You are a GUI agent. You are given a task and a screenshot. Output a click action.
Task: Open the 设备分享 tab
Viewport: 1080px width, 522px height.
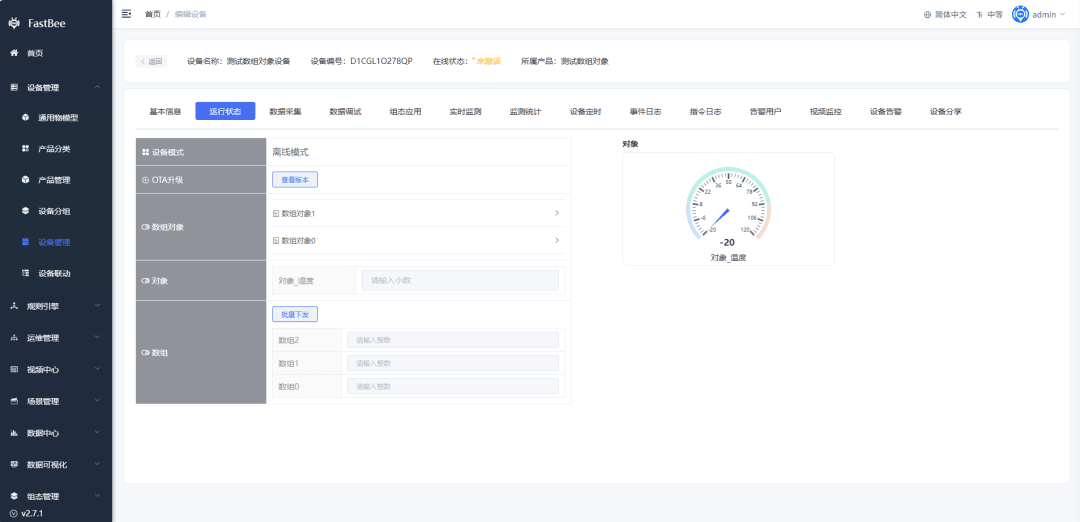click(x=946, y=112)
